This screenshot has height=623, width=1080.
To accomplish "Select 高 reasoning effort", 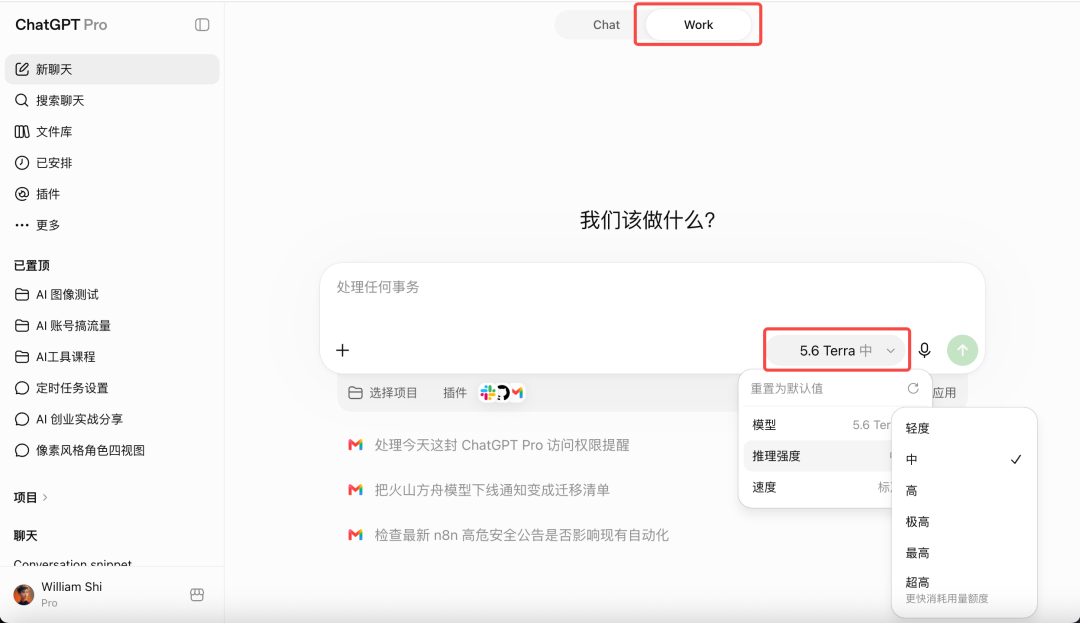I will [964, 491].
